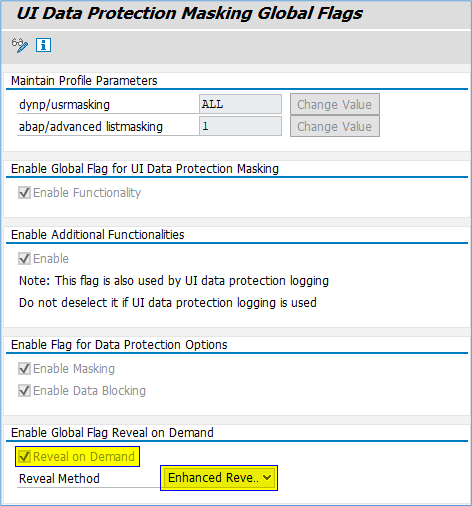Select the dynp/usrmasking field showing ALL
Viewport: 472px width, 506px height.
pyautogui.click(x=240, y=104)
